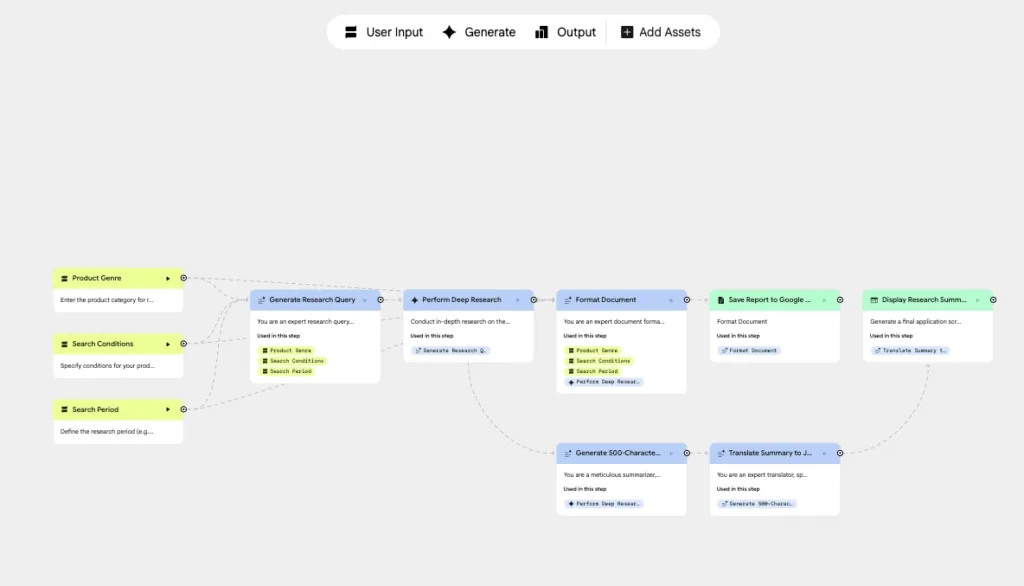Select the Output toolbar item
Image resolution: width=1024 pixels, height=586 pixels.
tap(565, 32)
